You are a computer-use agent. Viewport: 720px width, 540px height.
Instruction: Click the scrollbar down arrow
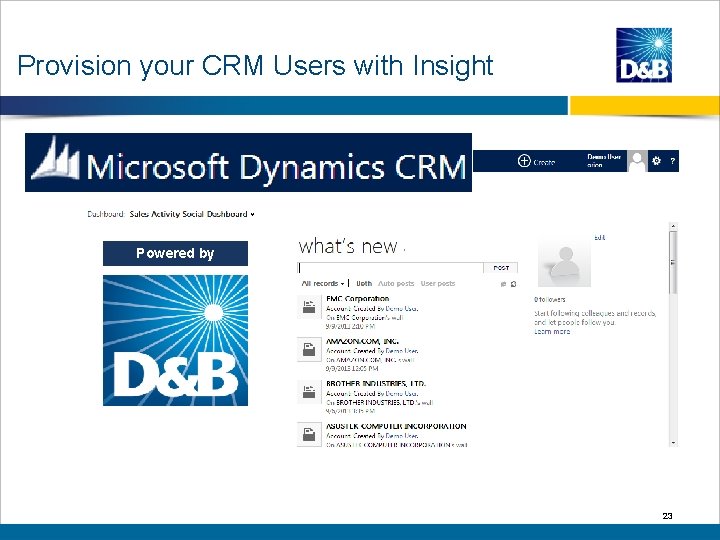(x=673, y=443)
